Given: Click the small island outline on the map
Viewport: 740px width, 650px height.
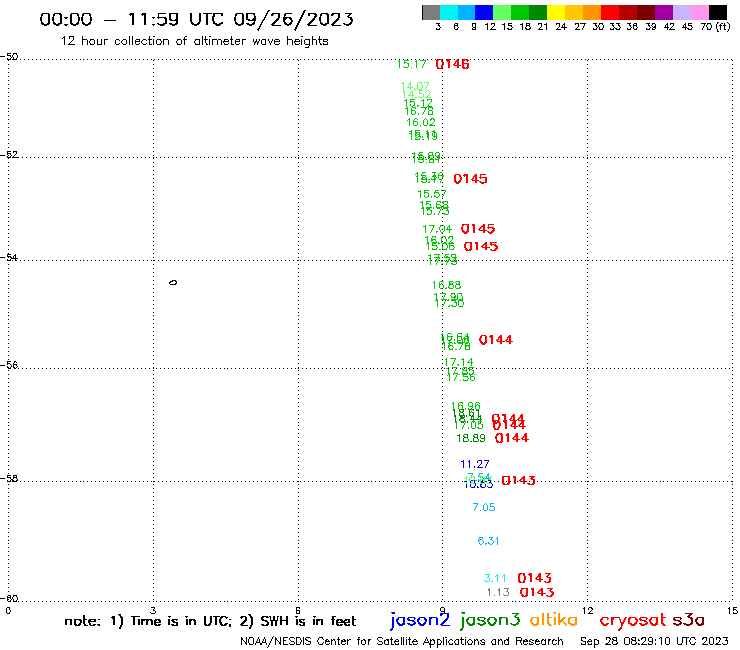Looking at the screenshot, I should (173, 283).
